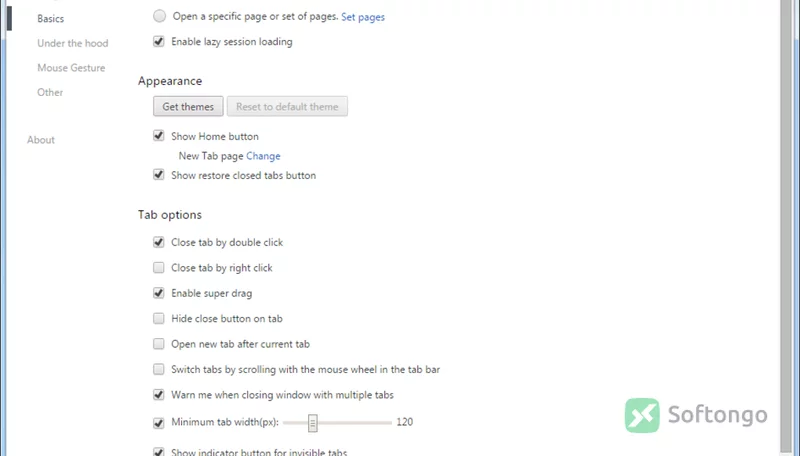Select the Other settings category
800x456 pixels.
50,92
